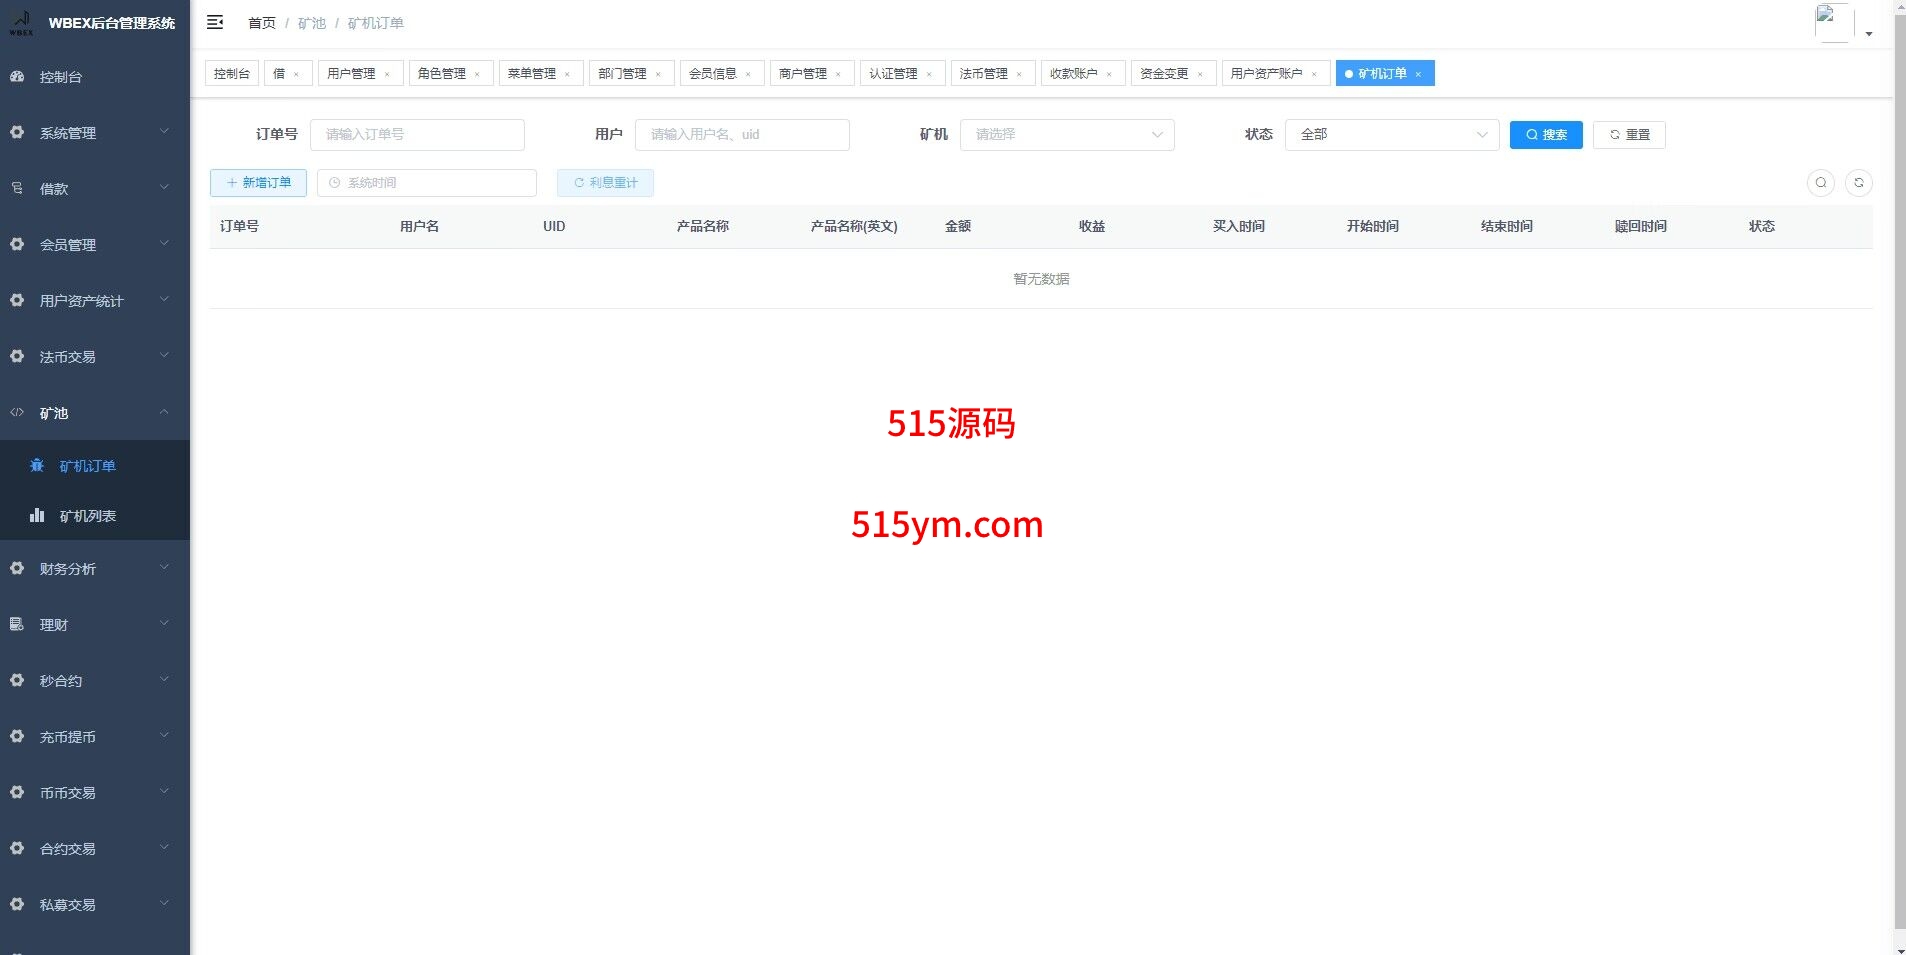Click the 系统时间 date picker field
This screenshot has height=955, width=1906.
427,183
